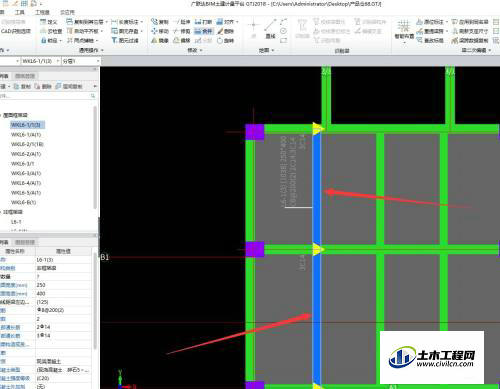Viewport: 500px width, 389px height.
Task: Open the 智能布置 smart layout tool
Action: 404,30
